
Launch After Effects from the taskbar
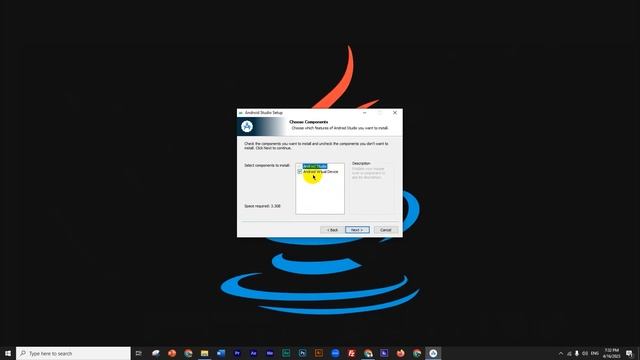point(253,353)
